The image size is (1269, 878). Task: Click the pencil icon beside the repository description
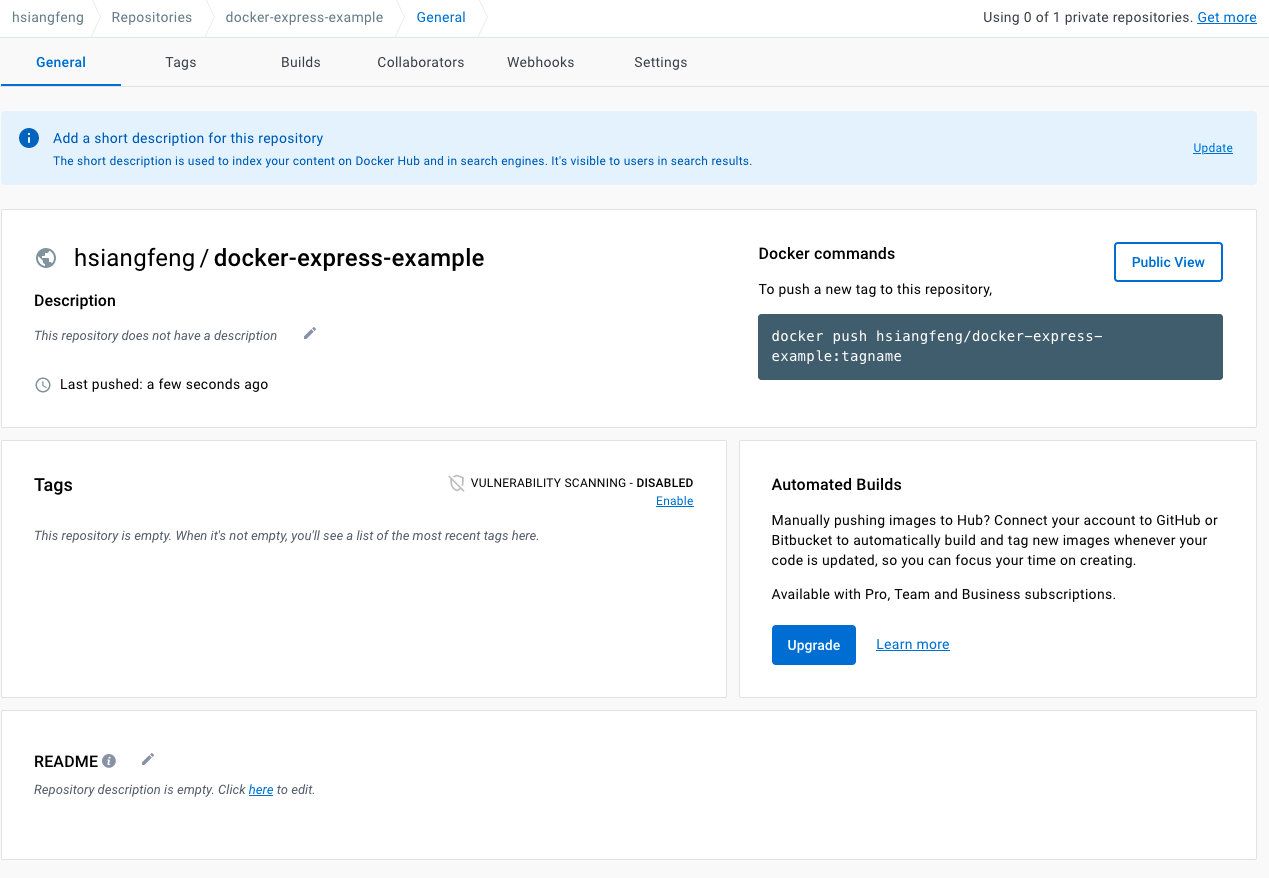tap(310, 334)
